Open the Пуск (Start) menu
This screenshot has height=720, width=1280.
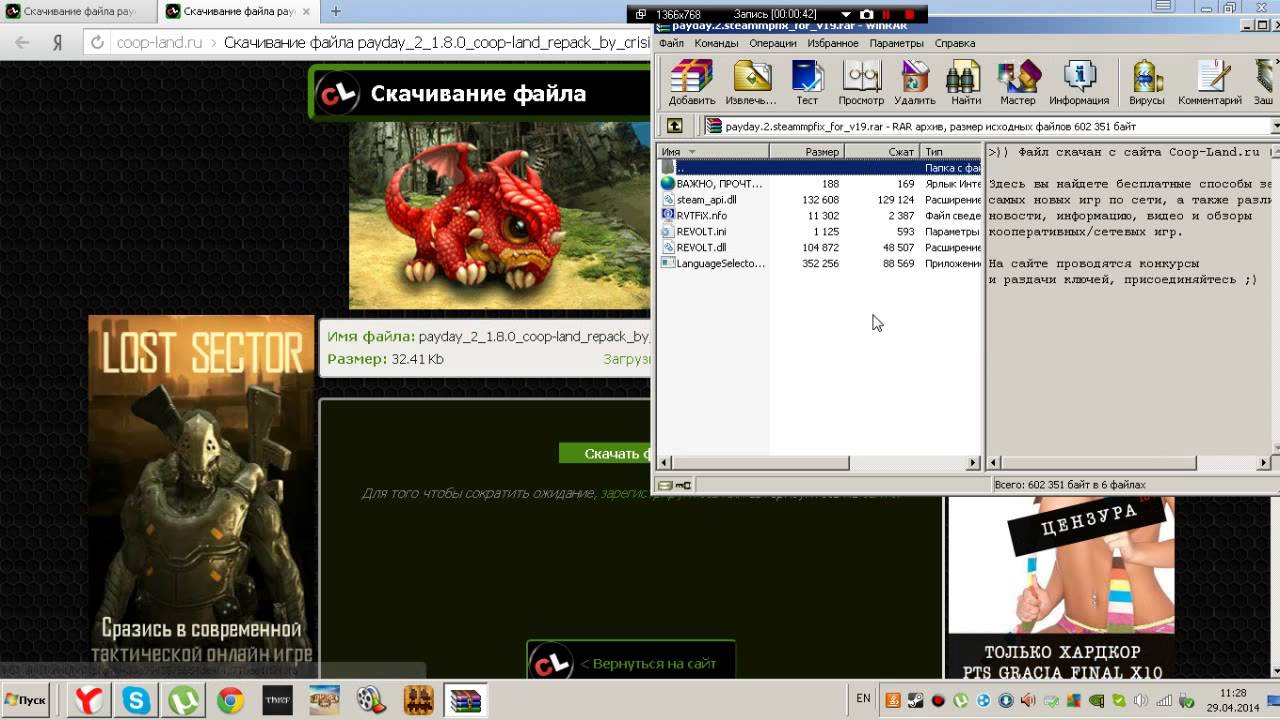27,699
